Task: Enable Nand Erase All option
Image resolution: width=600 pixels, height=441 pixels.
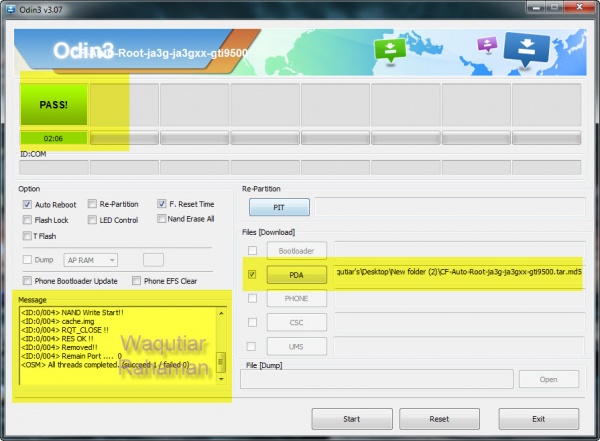Action: [x=161, y=219]
